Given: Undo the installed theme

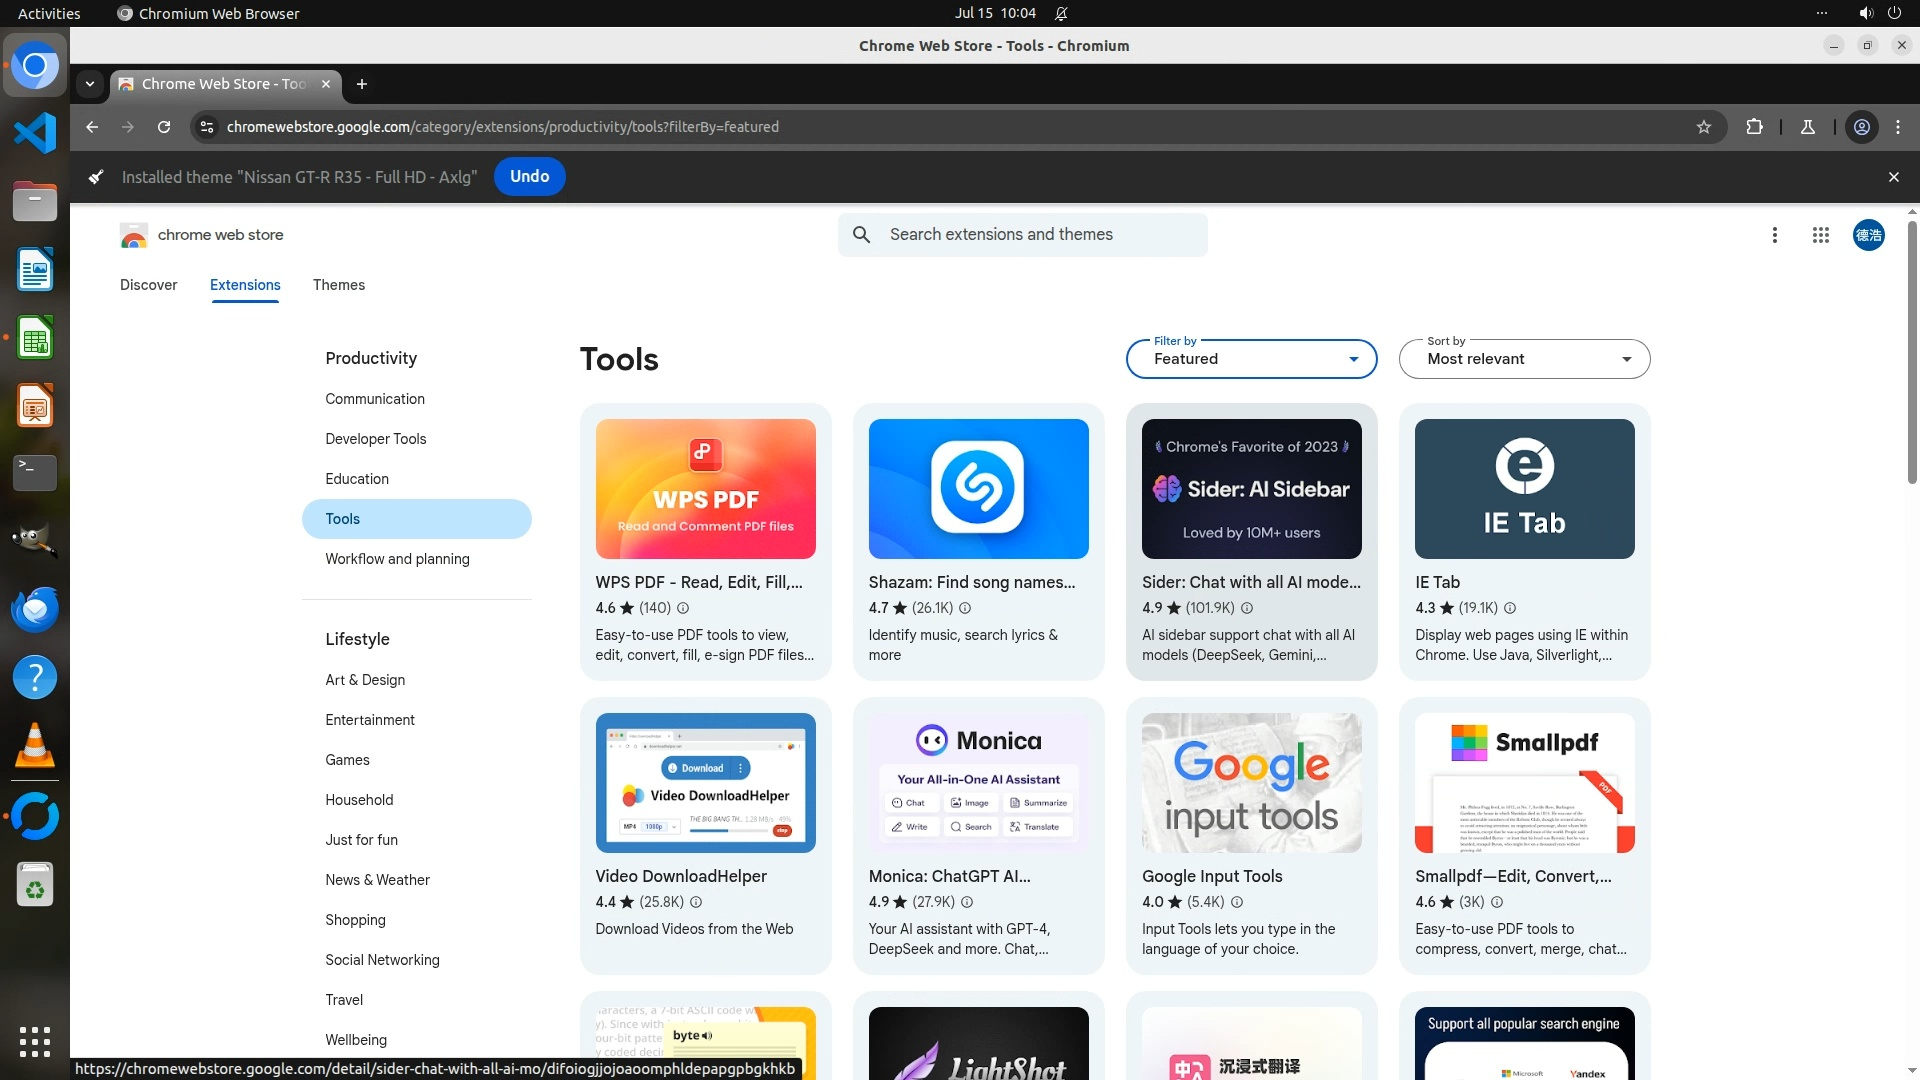Looking at the screenshot, I should click(x=529, y=177).
